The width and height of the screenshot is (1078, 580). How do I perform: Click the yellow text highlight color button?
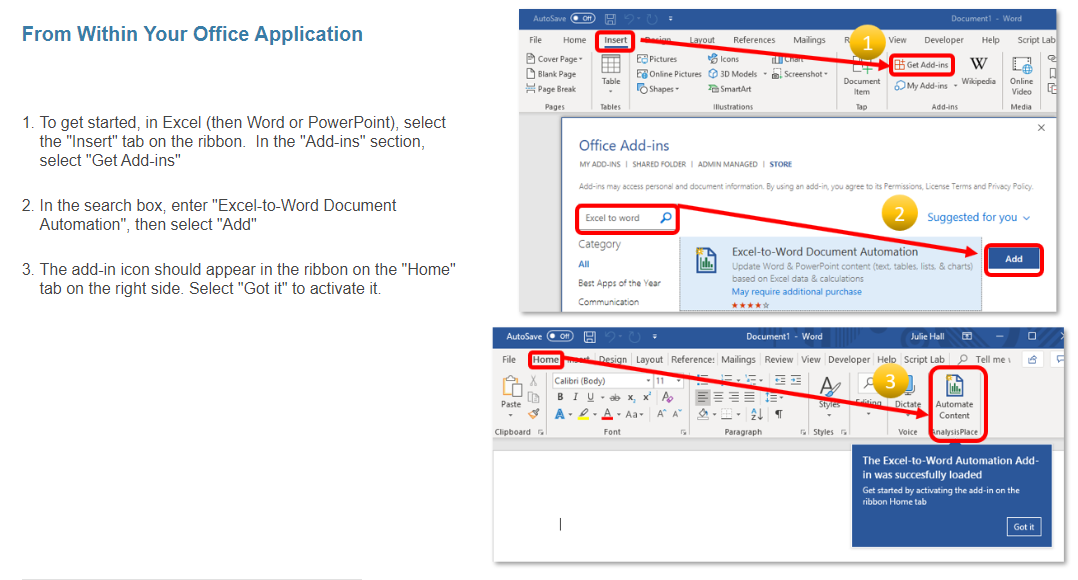pyautogui.click(x=583, y=414)
